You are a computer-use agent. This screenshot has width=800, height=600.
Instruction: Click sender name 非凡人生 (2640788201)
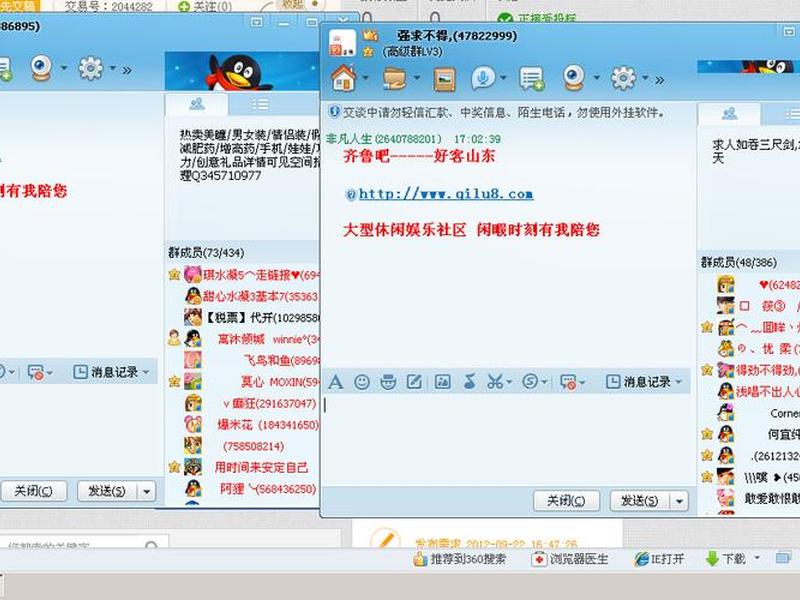pyautogui.click(x=383, y=139)
